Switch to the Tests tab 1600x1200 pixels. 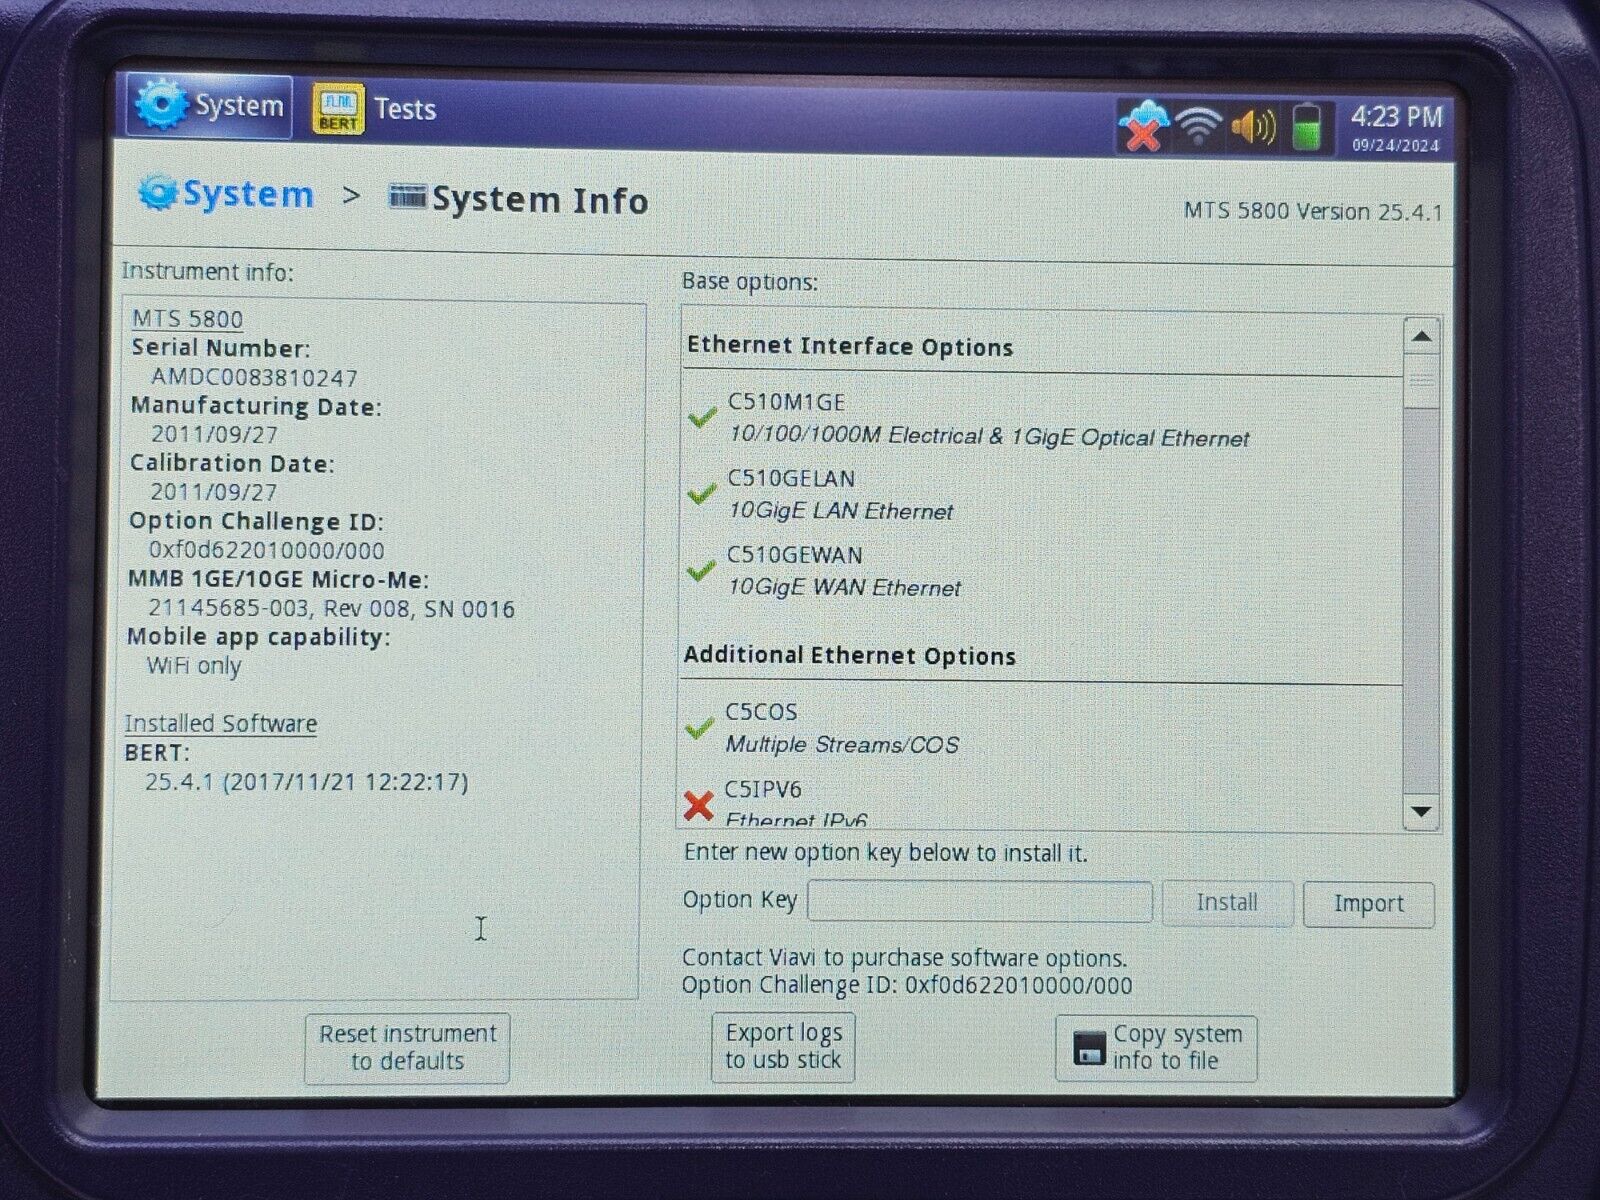pos(403,110)
